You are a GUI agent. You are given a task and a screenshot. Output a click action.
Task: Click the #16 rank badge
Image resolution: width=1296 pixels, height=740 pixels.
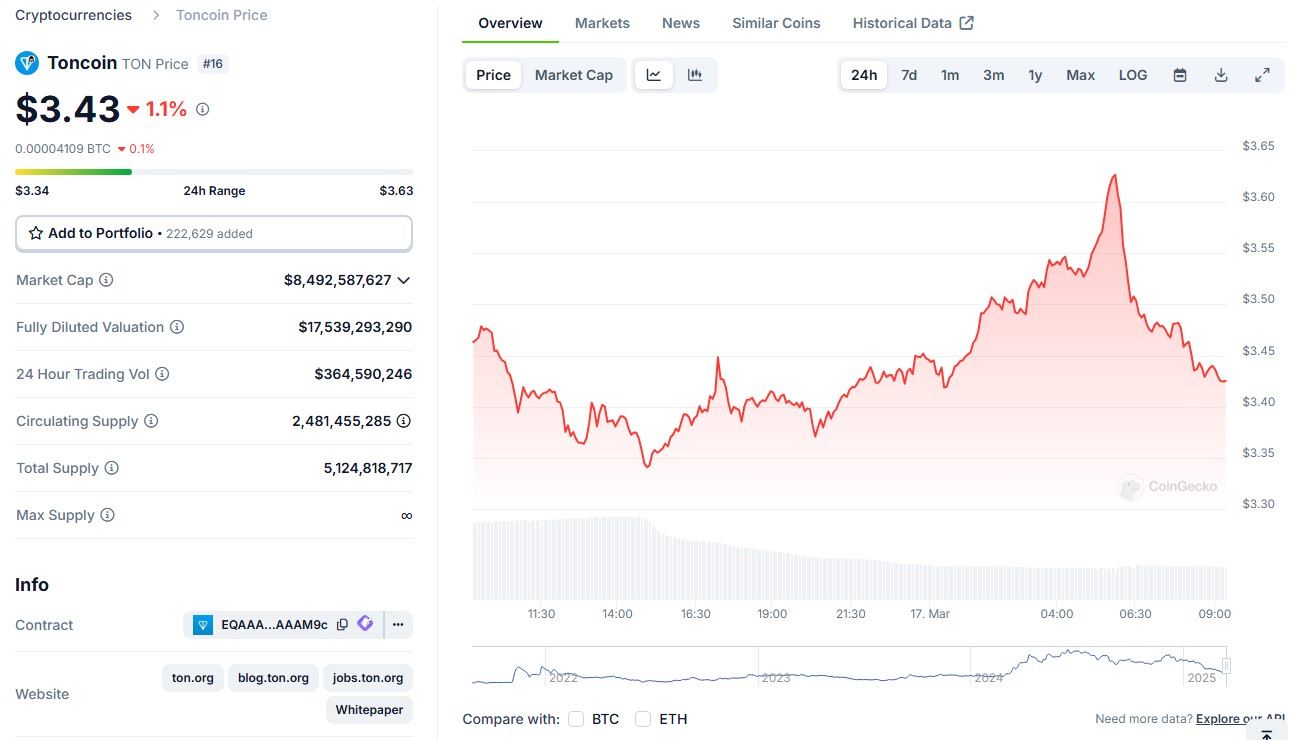(x=214, y=64)
